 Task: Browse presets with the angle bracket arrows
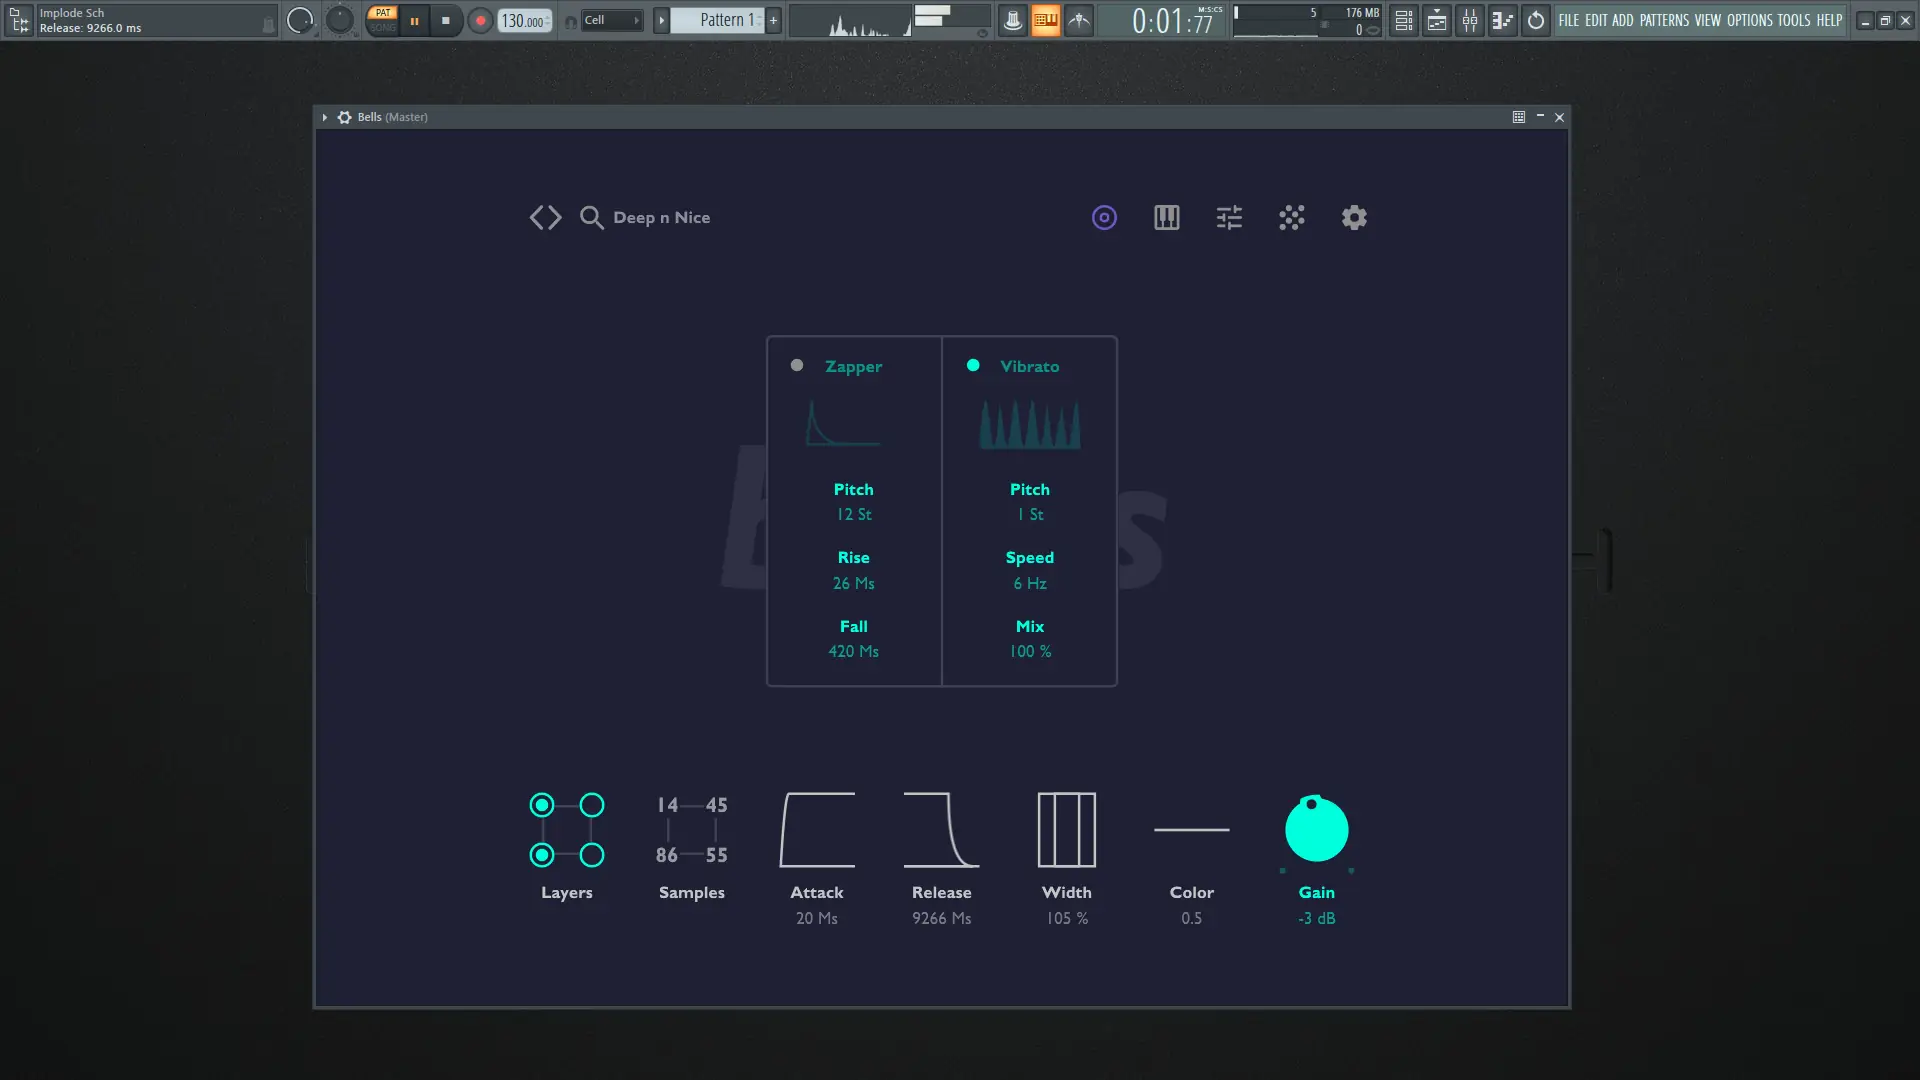[545, 217]
